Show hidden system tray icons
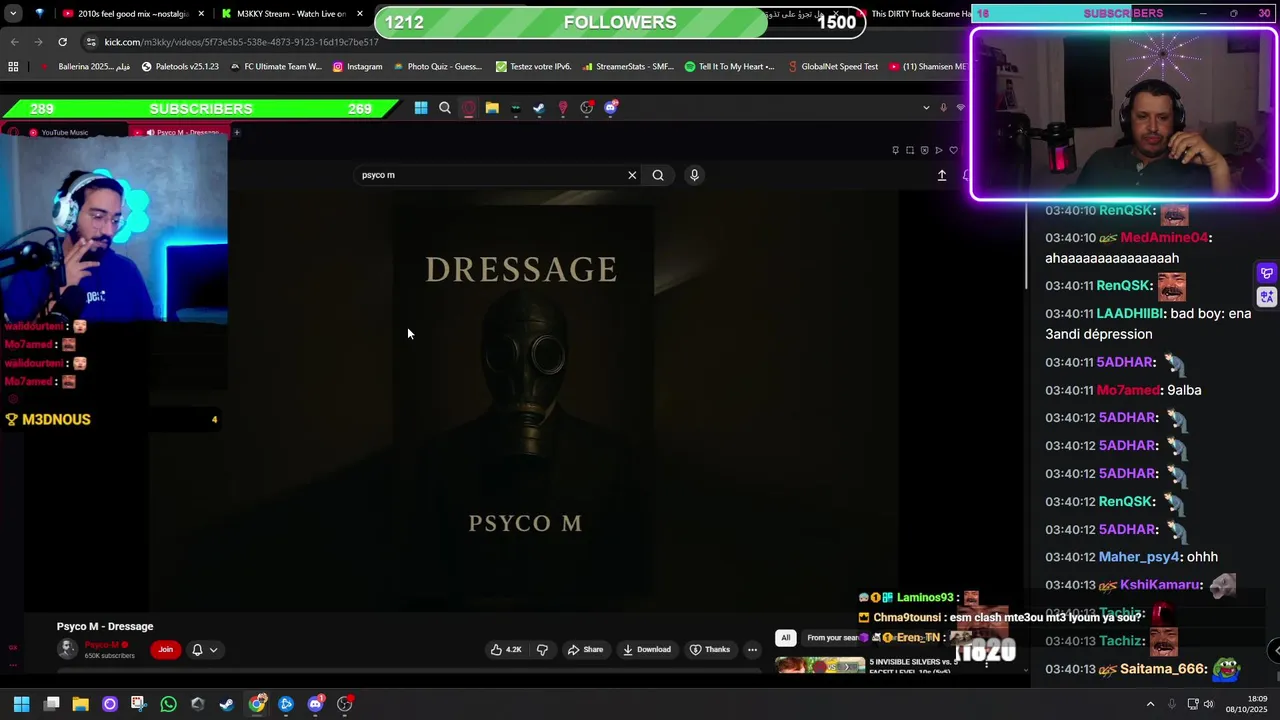Viewport: 1280px width, 720px height. click(1150, 704)
